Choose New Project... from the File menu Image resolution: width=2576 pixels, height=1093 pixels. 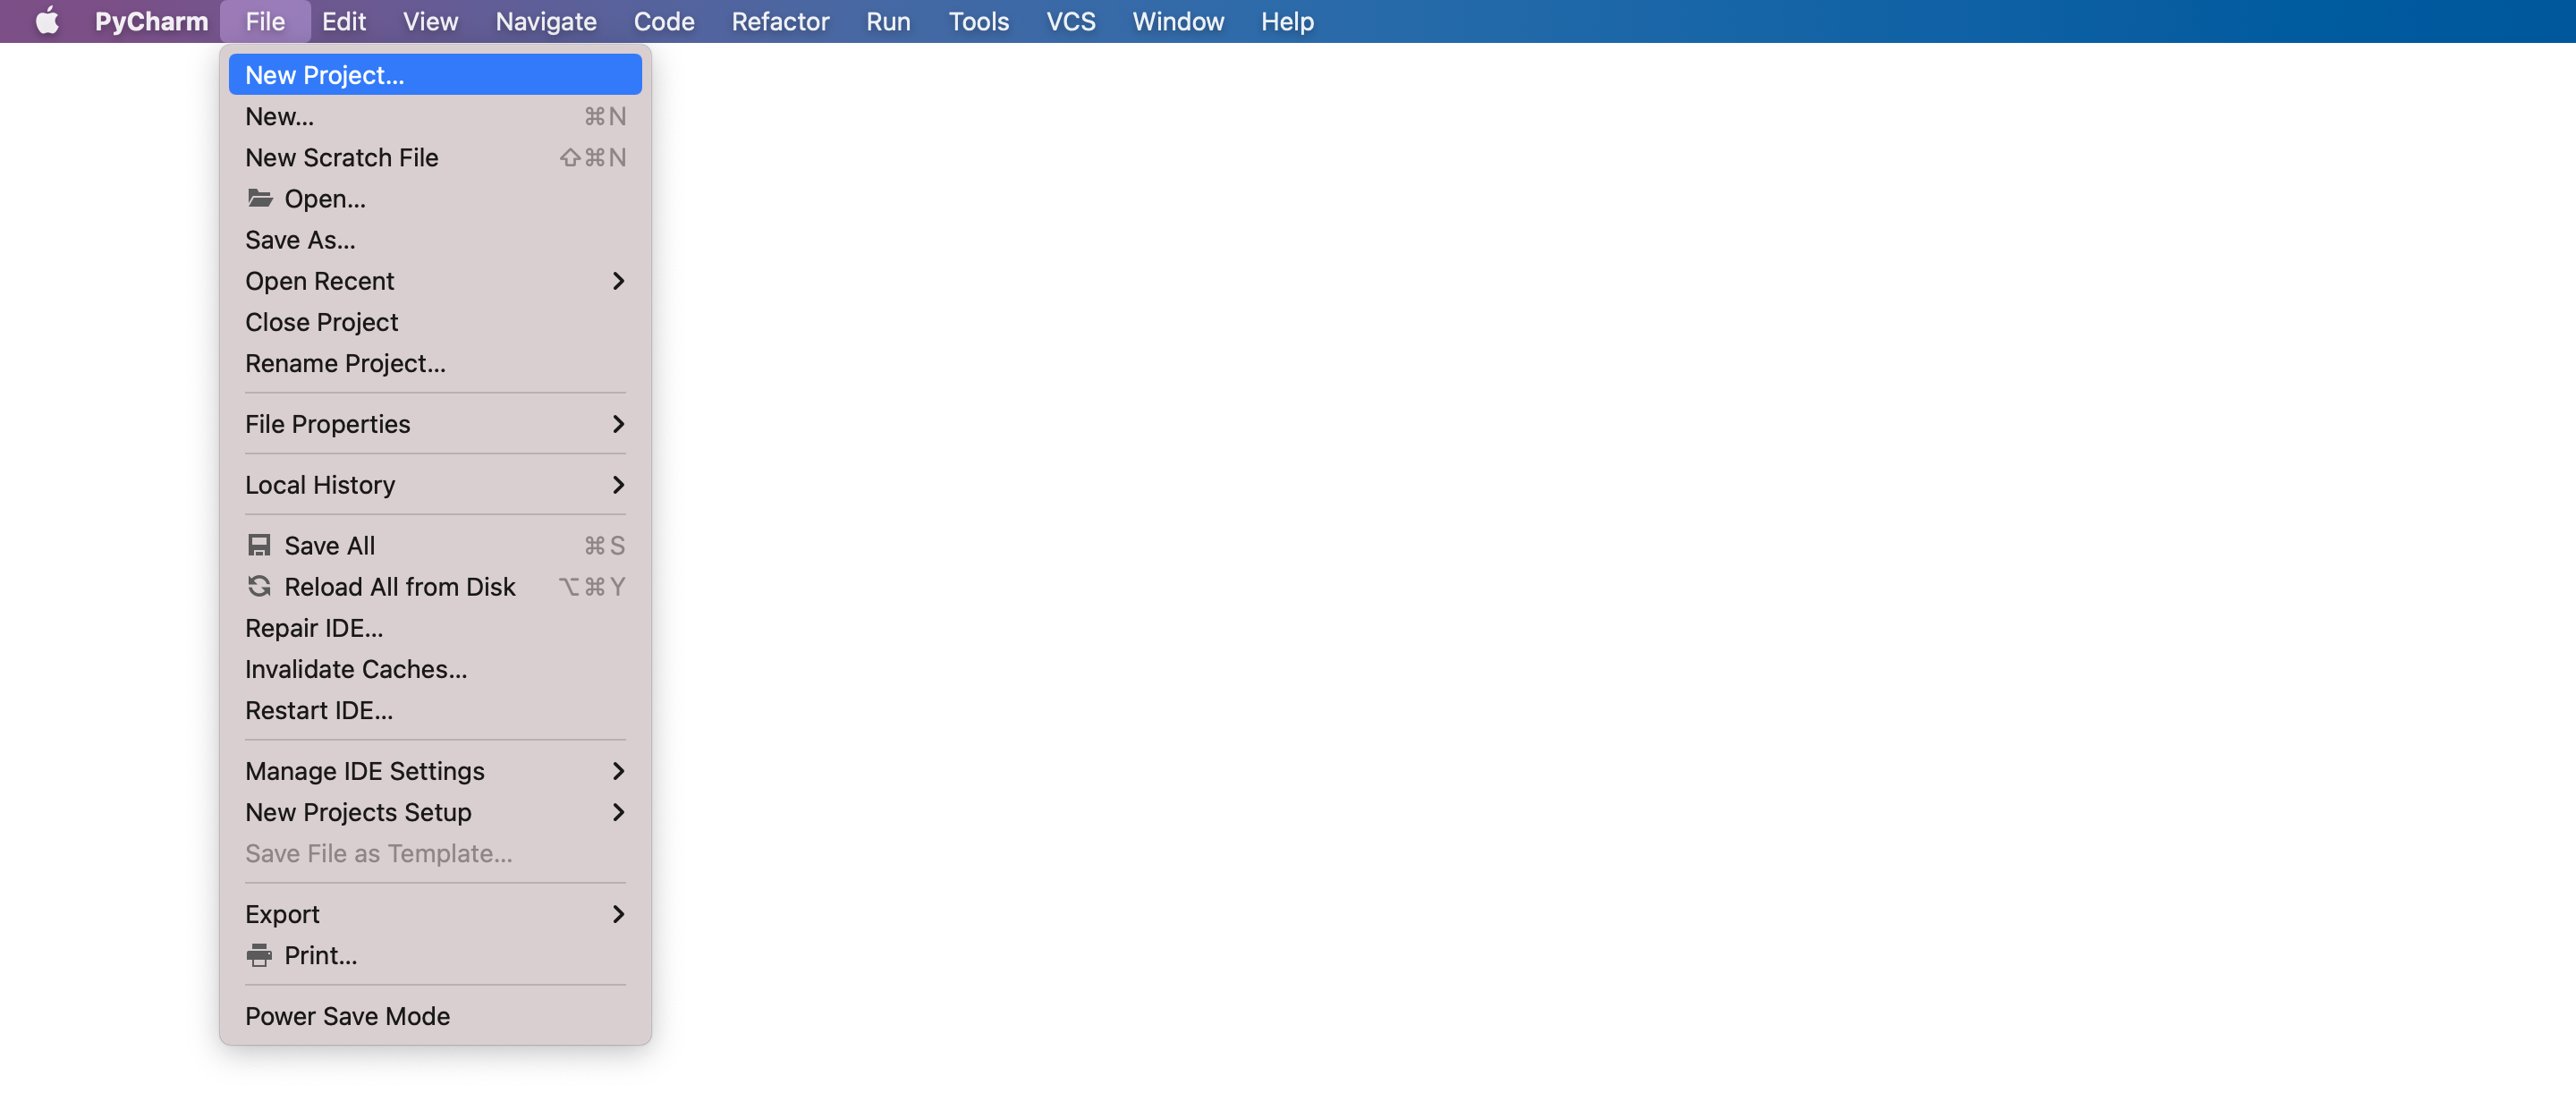[435, 75]
